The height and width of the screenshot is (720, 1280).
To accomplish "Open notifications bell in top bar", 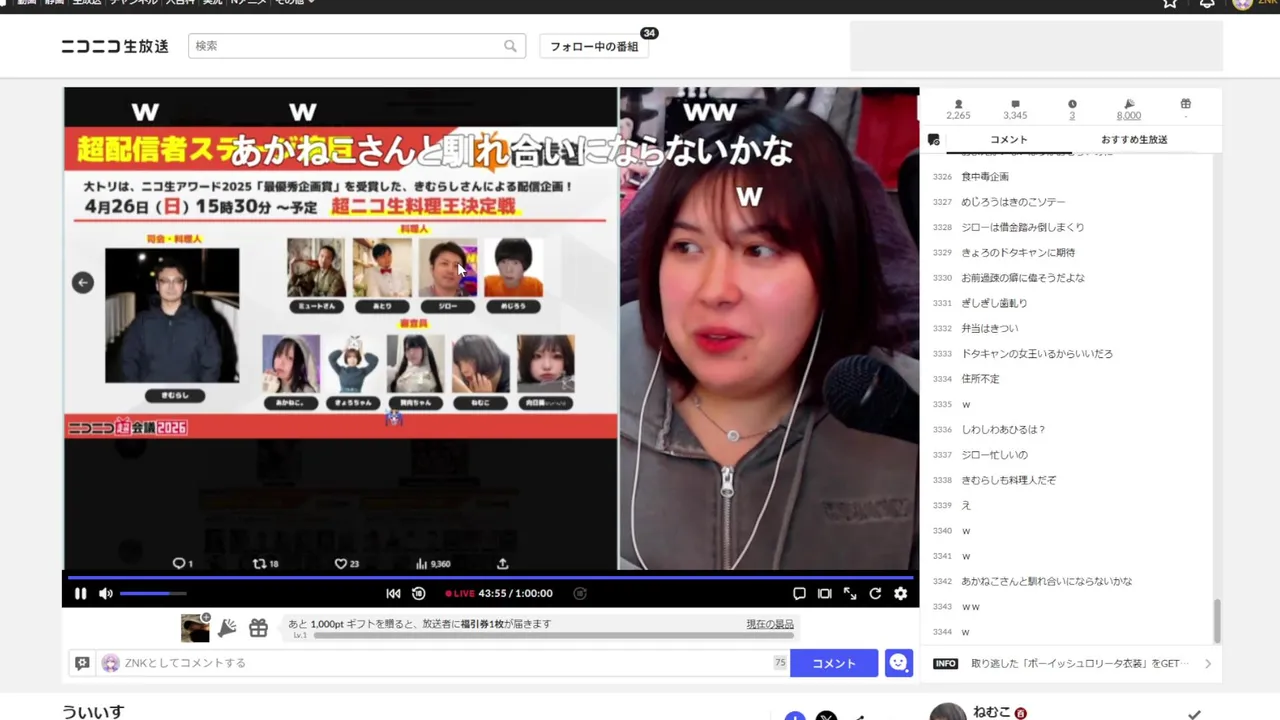I will tap(1207, 4).
